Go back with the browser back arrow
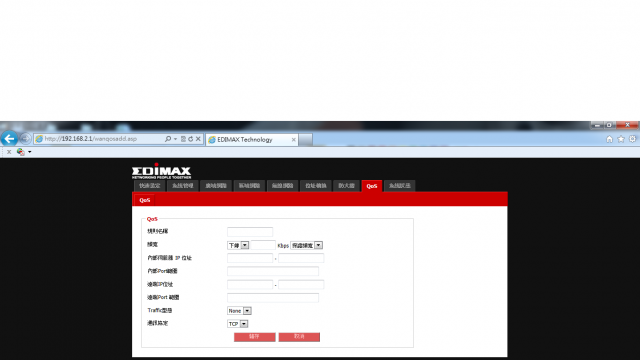This screenshot has height=360, width=640. [x=9, y=139]
